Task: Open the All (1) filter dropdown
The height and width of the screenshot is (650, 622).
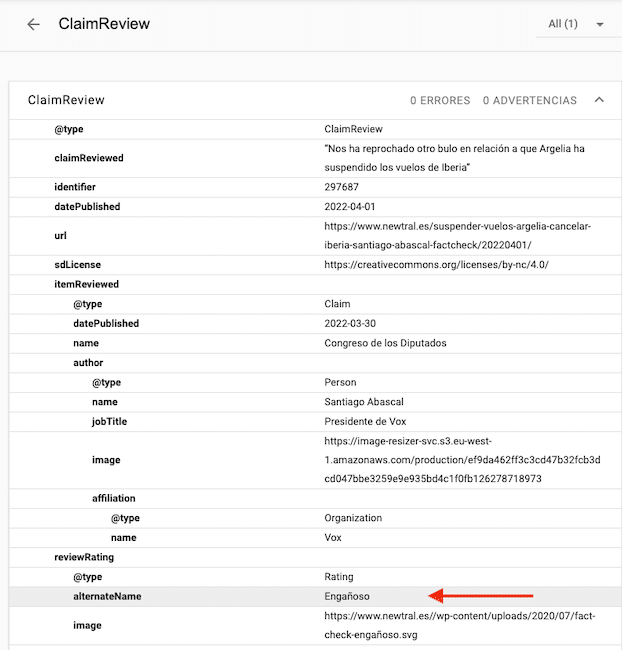Action: 578,24
